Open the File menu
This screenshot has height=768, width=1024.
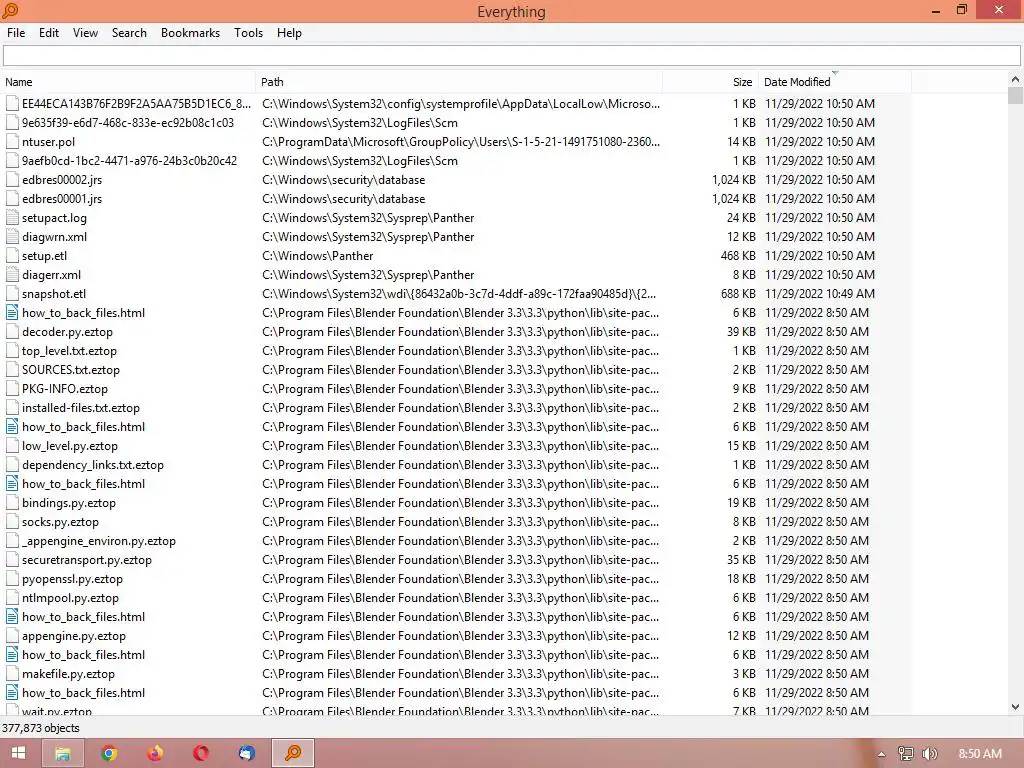coord(16,33)
